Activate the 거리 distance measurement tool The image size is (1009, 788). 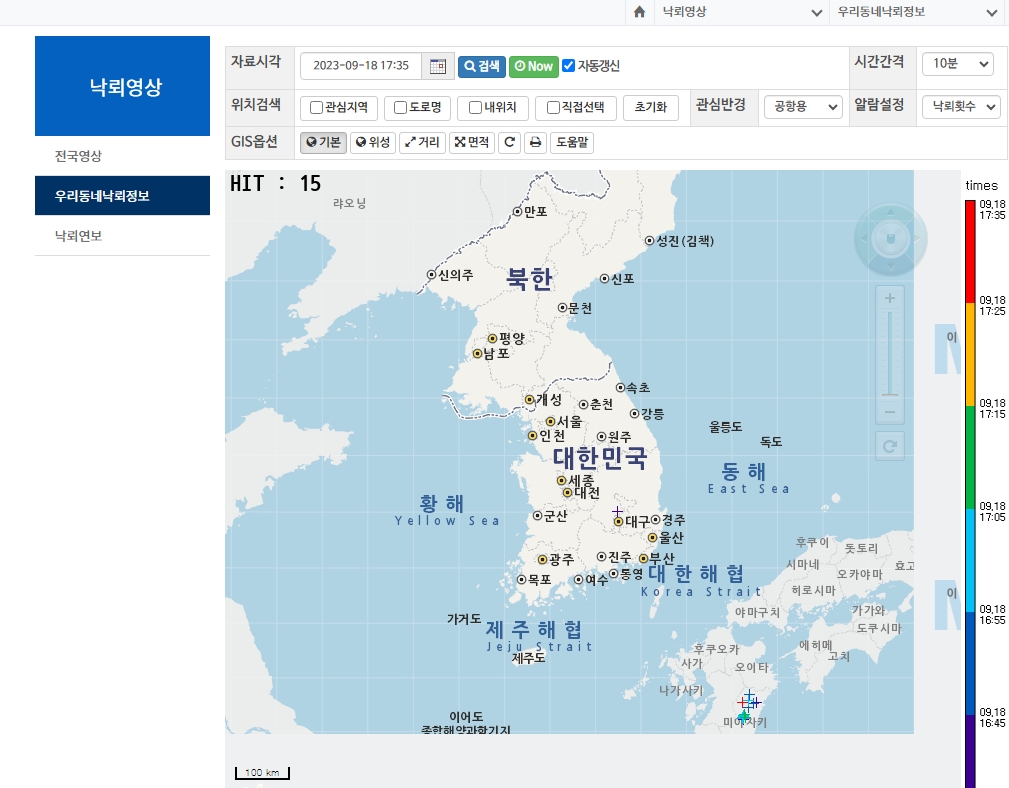click(423, 142)
